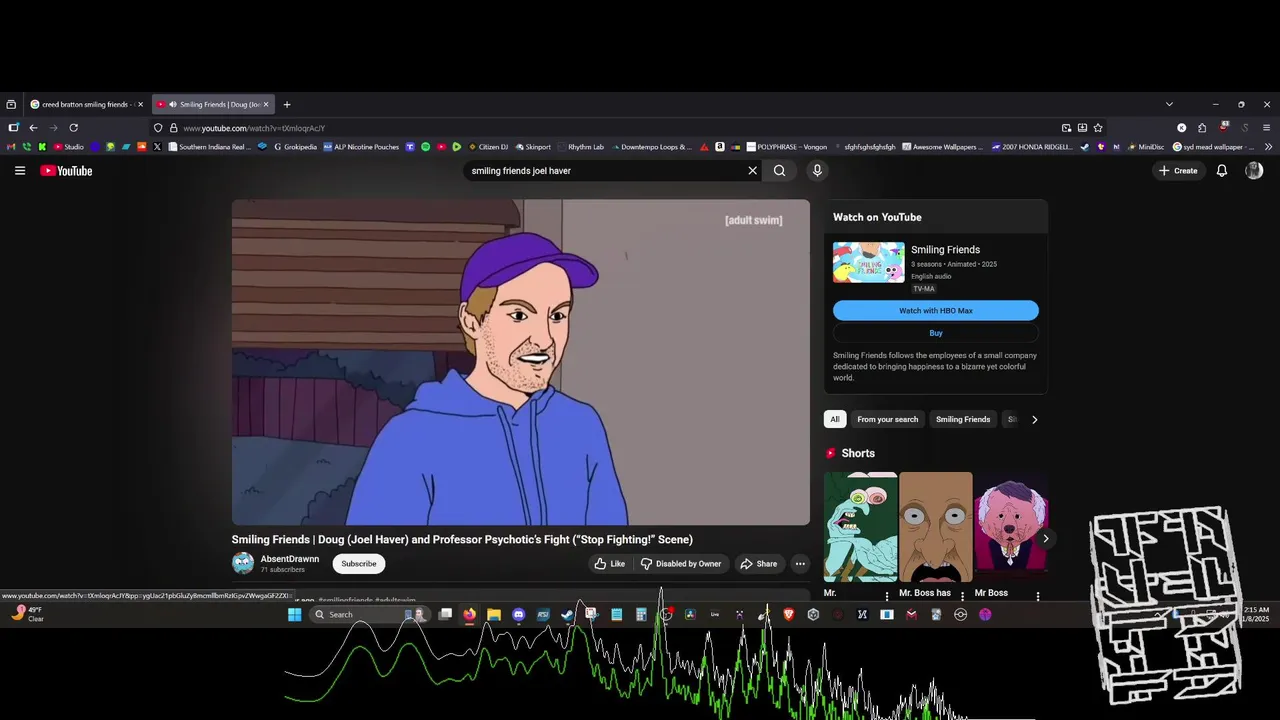
Task: Open the Gmail bookmark icon
Action: click(x=11, y=147)
